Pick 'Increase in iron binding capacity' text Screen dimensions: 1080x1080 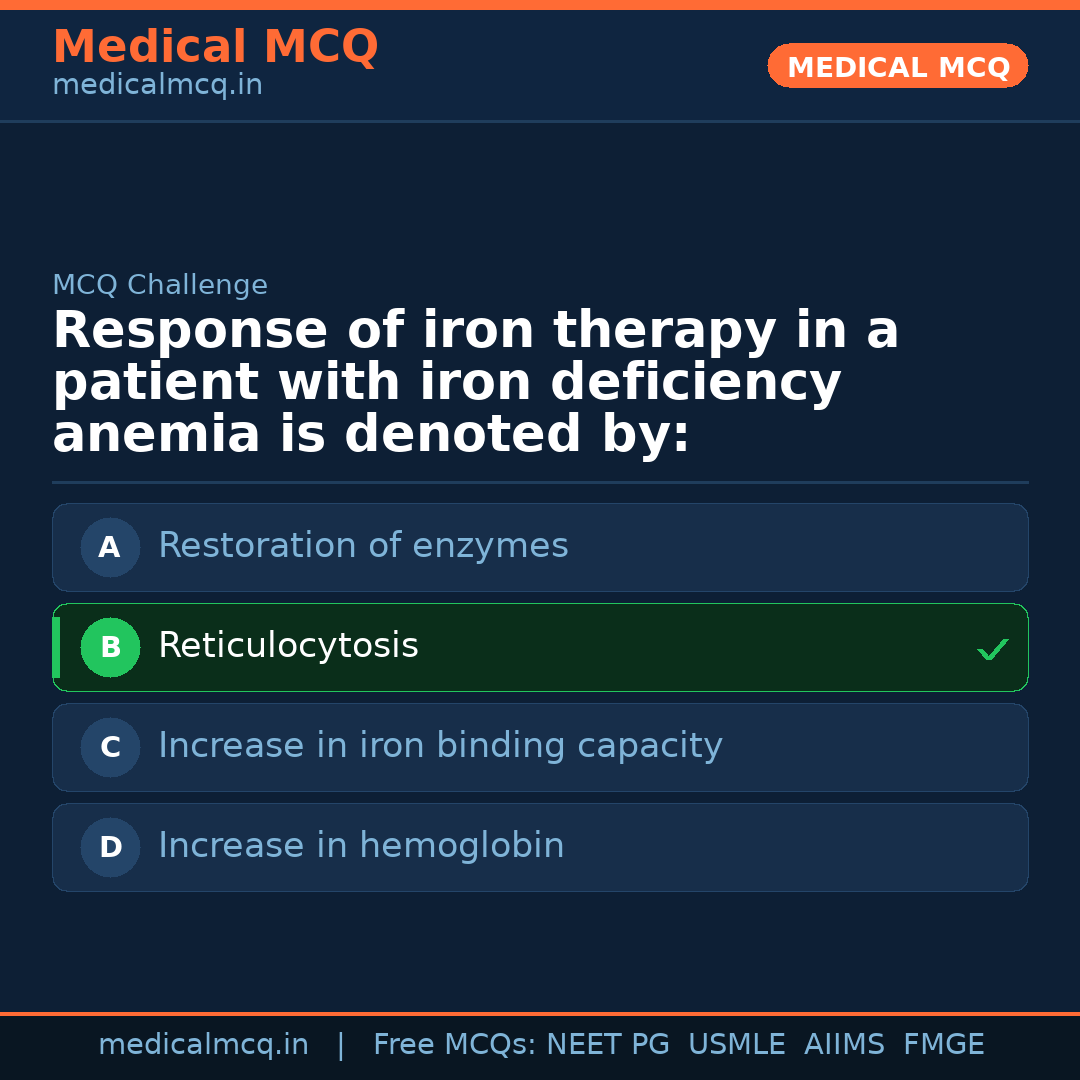[x=440, y=746]
